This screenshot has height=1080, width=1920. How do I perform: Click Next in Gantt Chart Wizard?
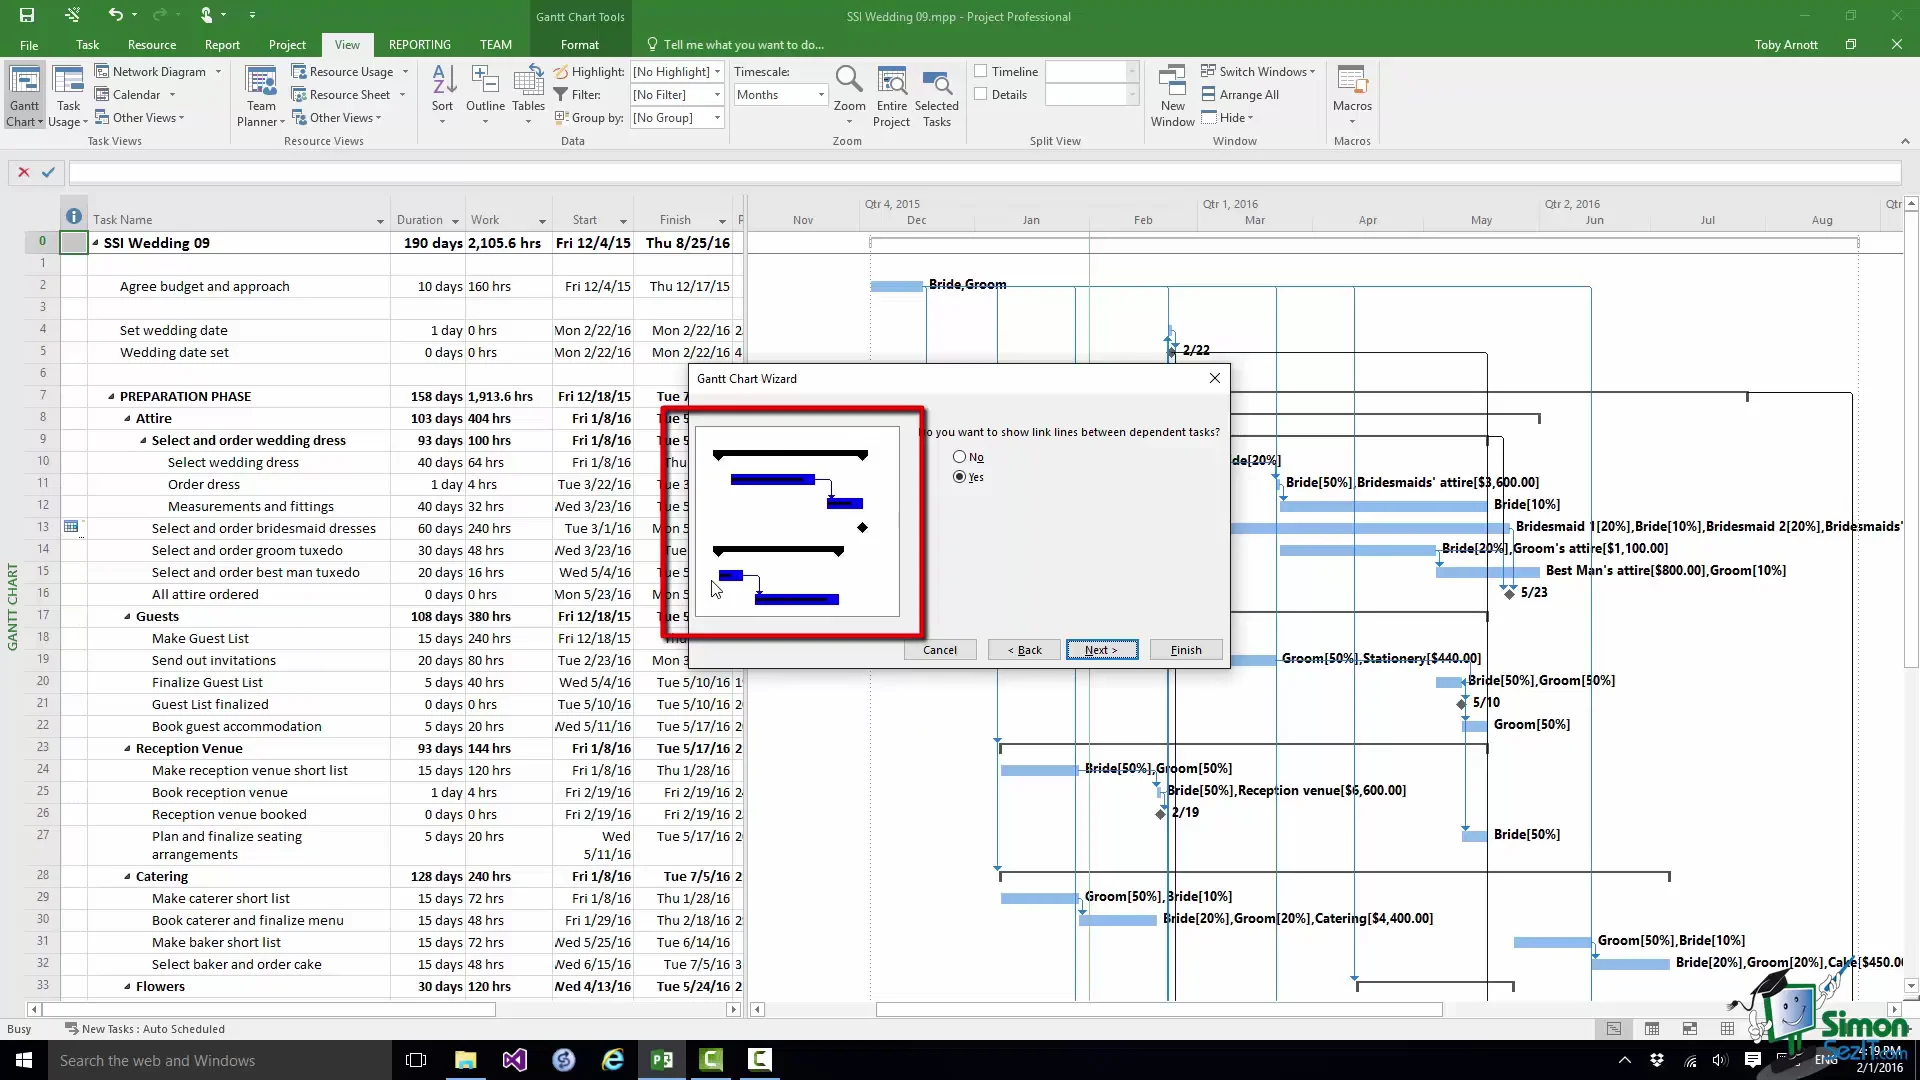pos(1101,650)
